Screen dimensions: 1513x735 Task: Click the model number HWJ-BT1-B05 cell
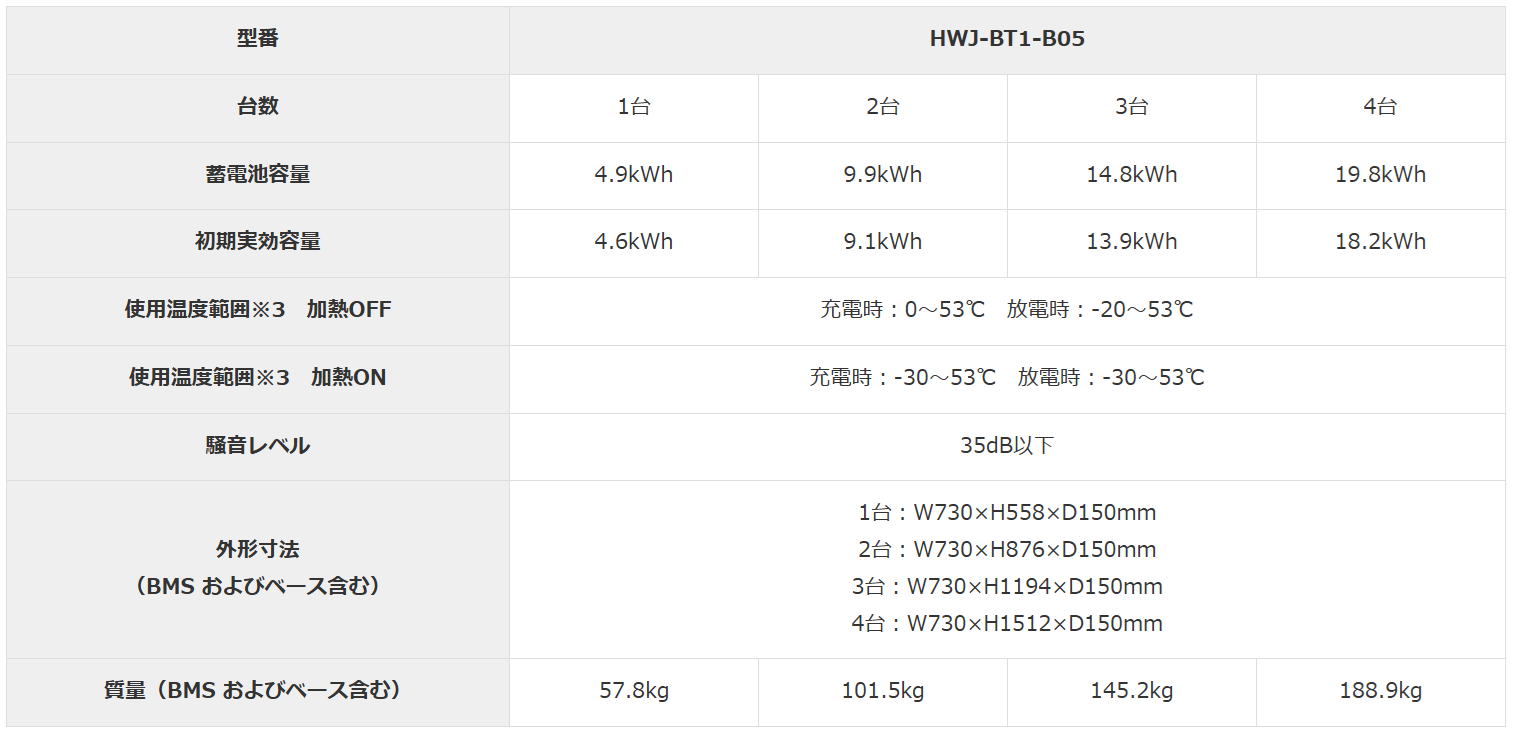pyautogui.click(x=1006, y=39)
